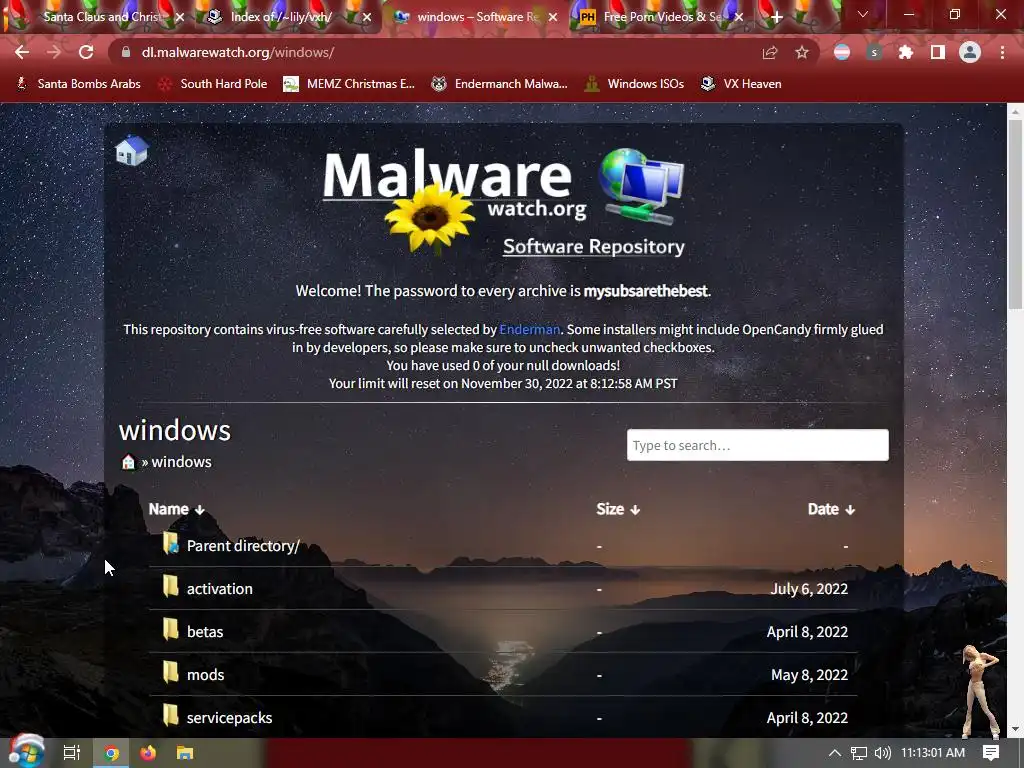Open the Chrome three-dot menu
Image resolution: width=1024 pixels, height=768 pixels.
(x=1002, y=52)
